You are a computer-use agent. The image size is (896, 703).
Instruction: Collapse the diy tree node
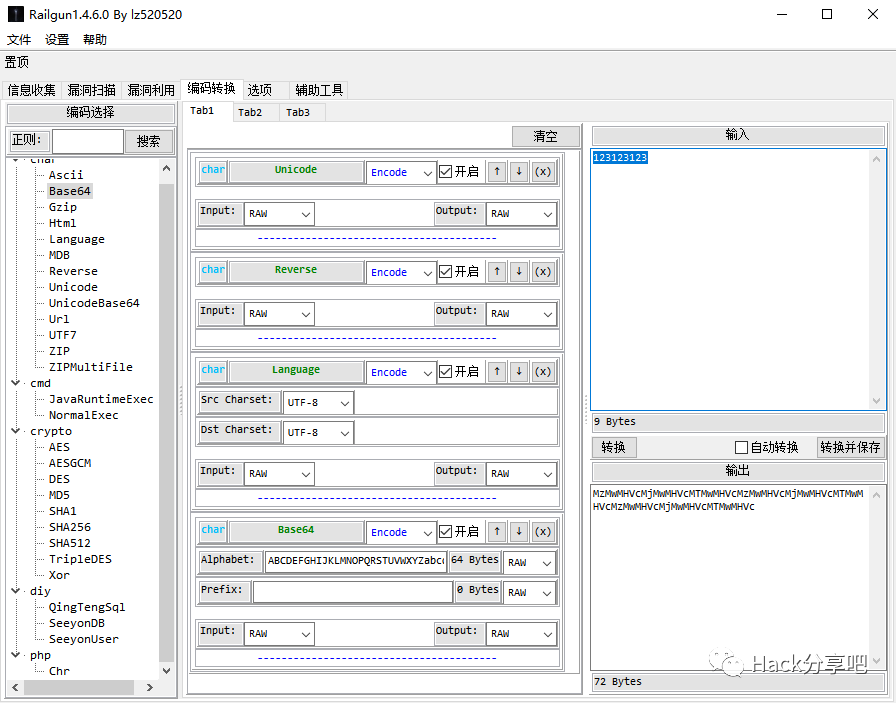15,591
